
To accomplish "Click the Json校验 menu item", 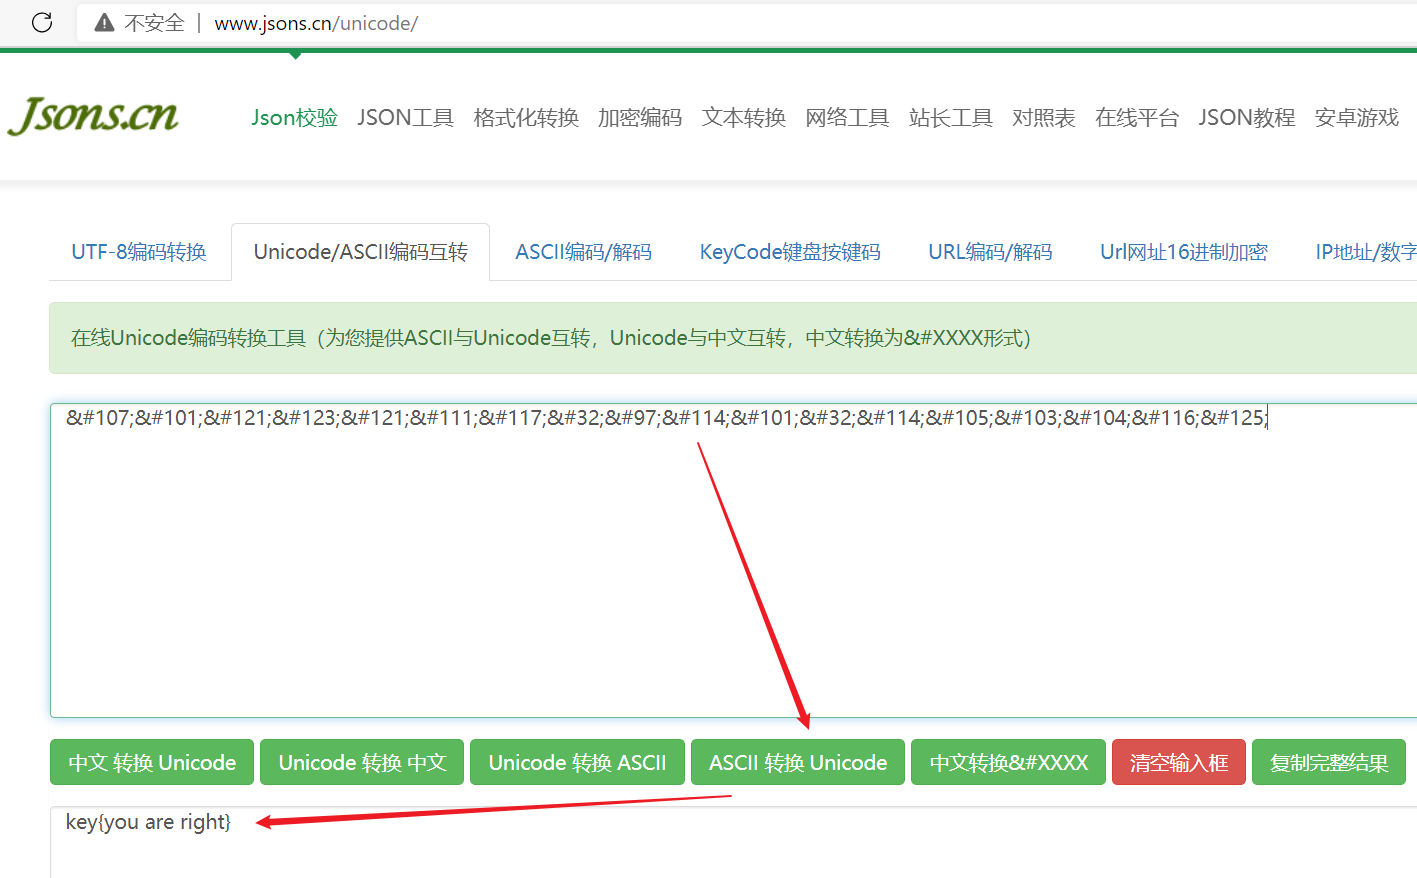I will (x=294, y=117).
